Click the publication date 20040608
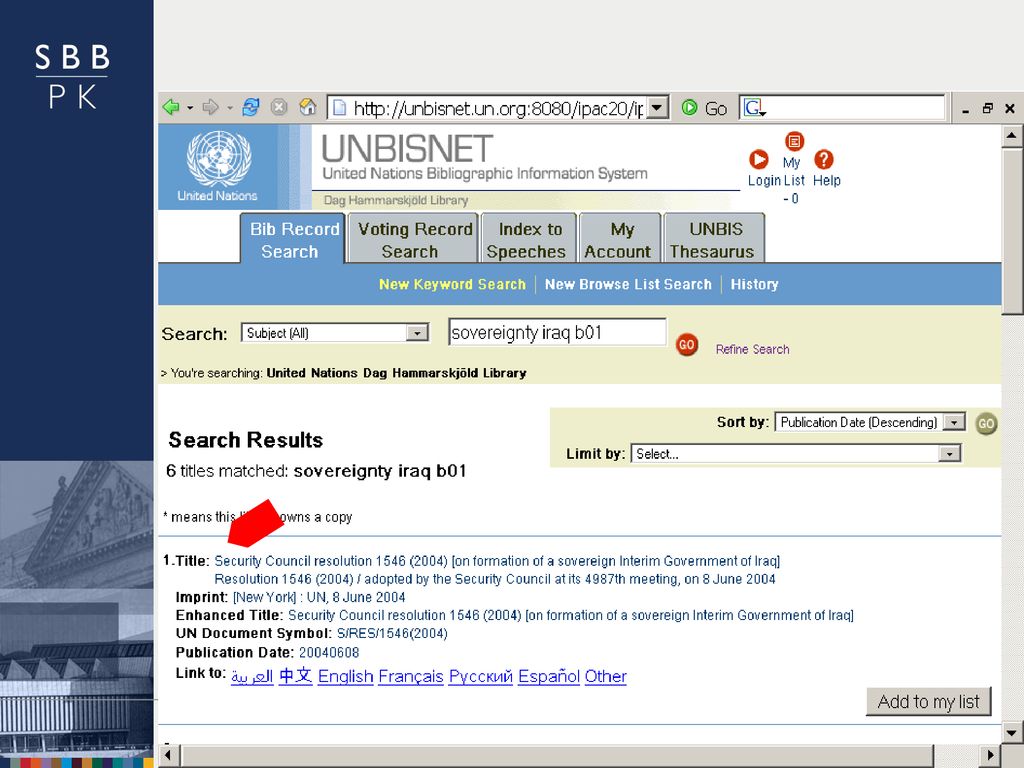The image size is (1024, 768). pyautogui.click(x=329, y=652)
